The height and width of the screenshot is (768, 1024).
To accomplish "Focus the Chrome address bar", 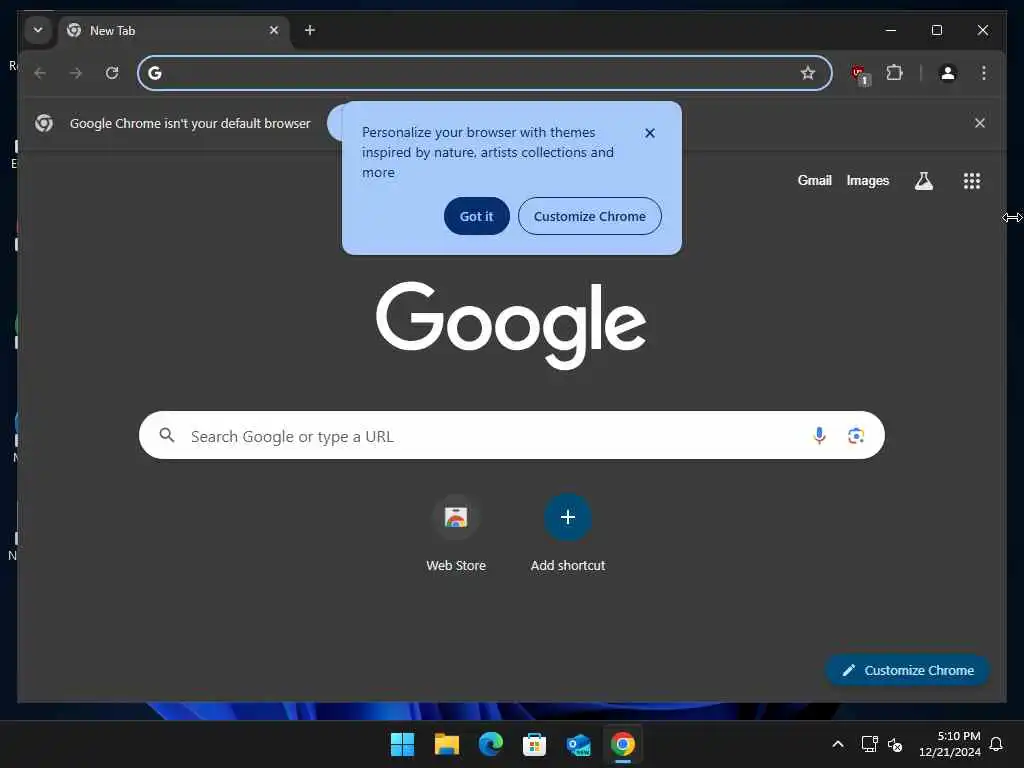I will (485, 72).
